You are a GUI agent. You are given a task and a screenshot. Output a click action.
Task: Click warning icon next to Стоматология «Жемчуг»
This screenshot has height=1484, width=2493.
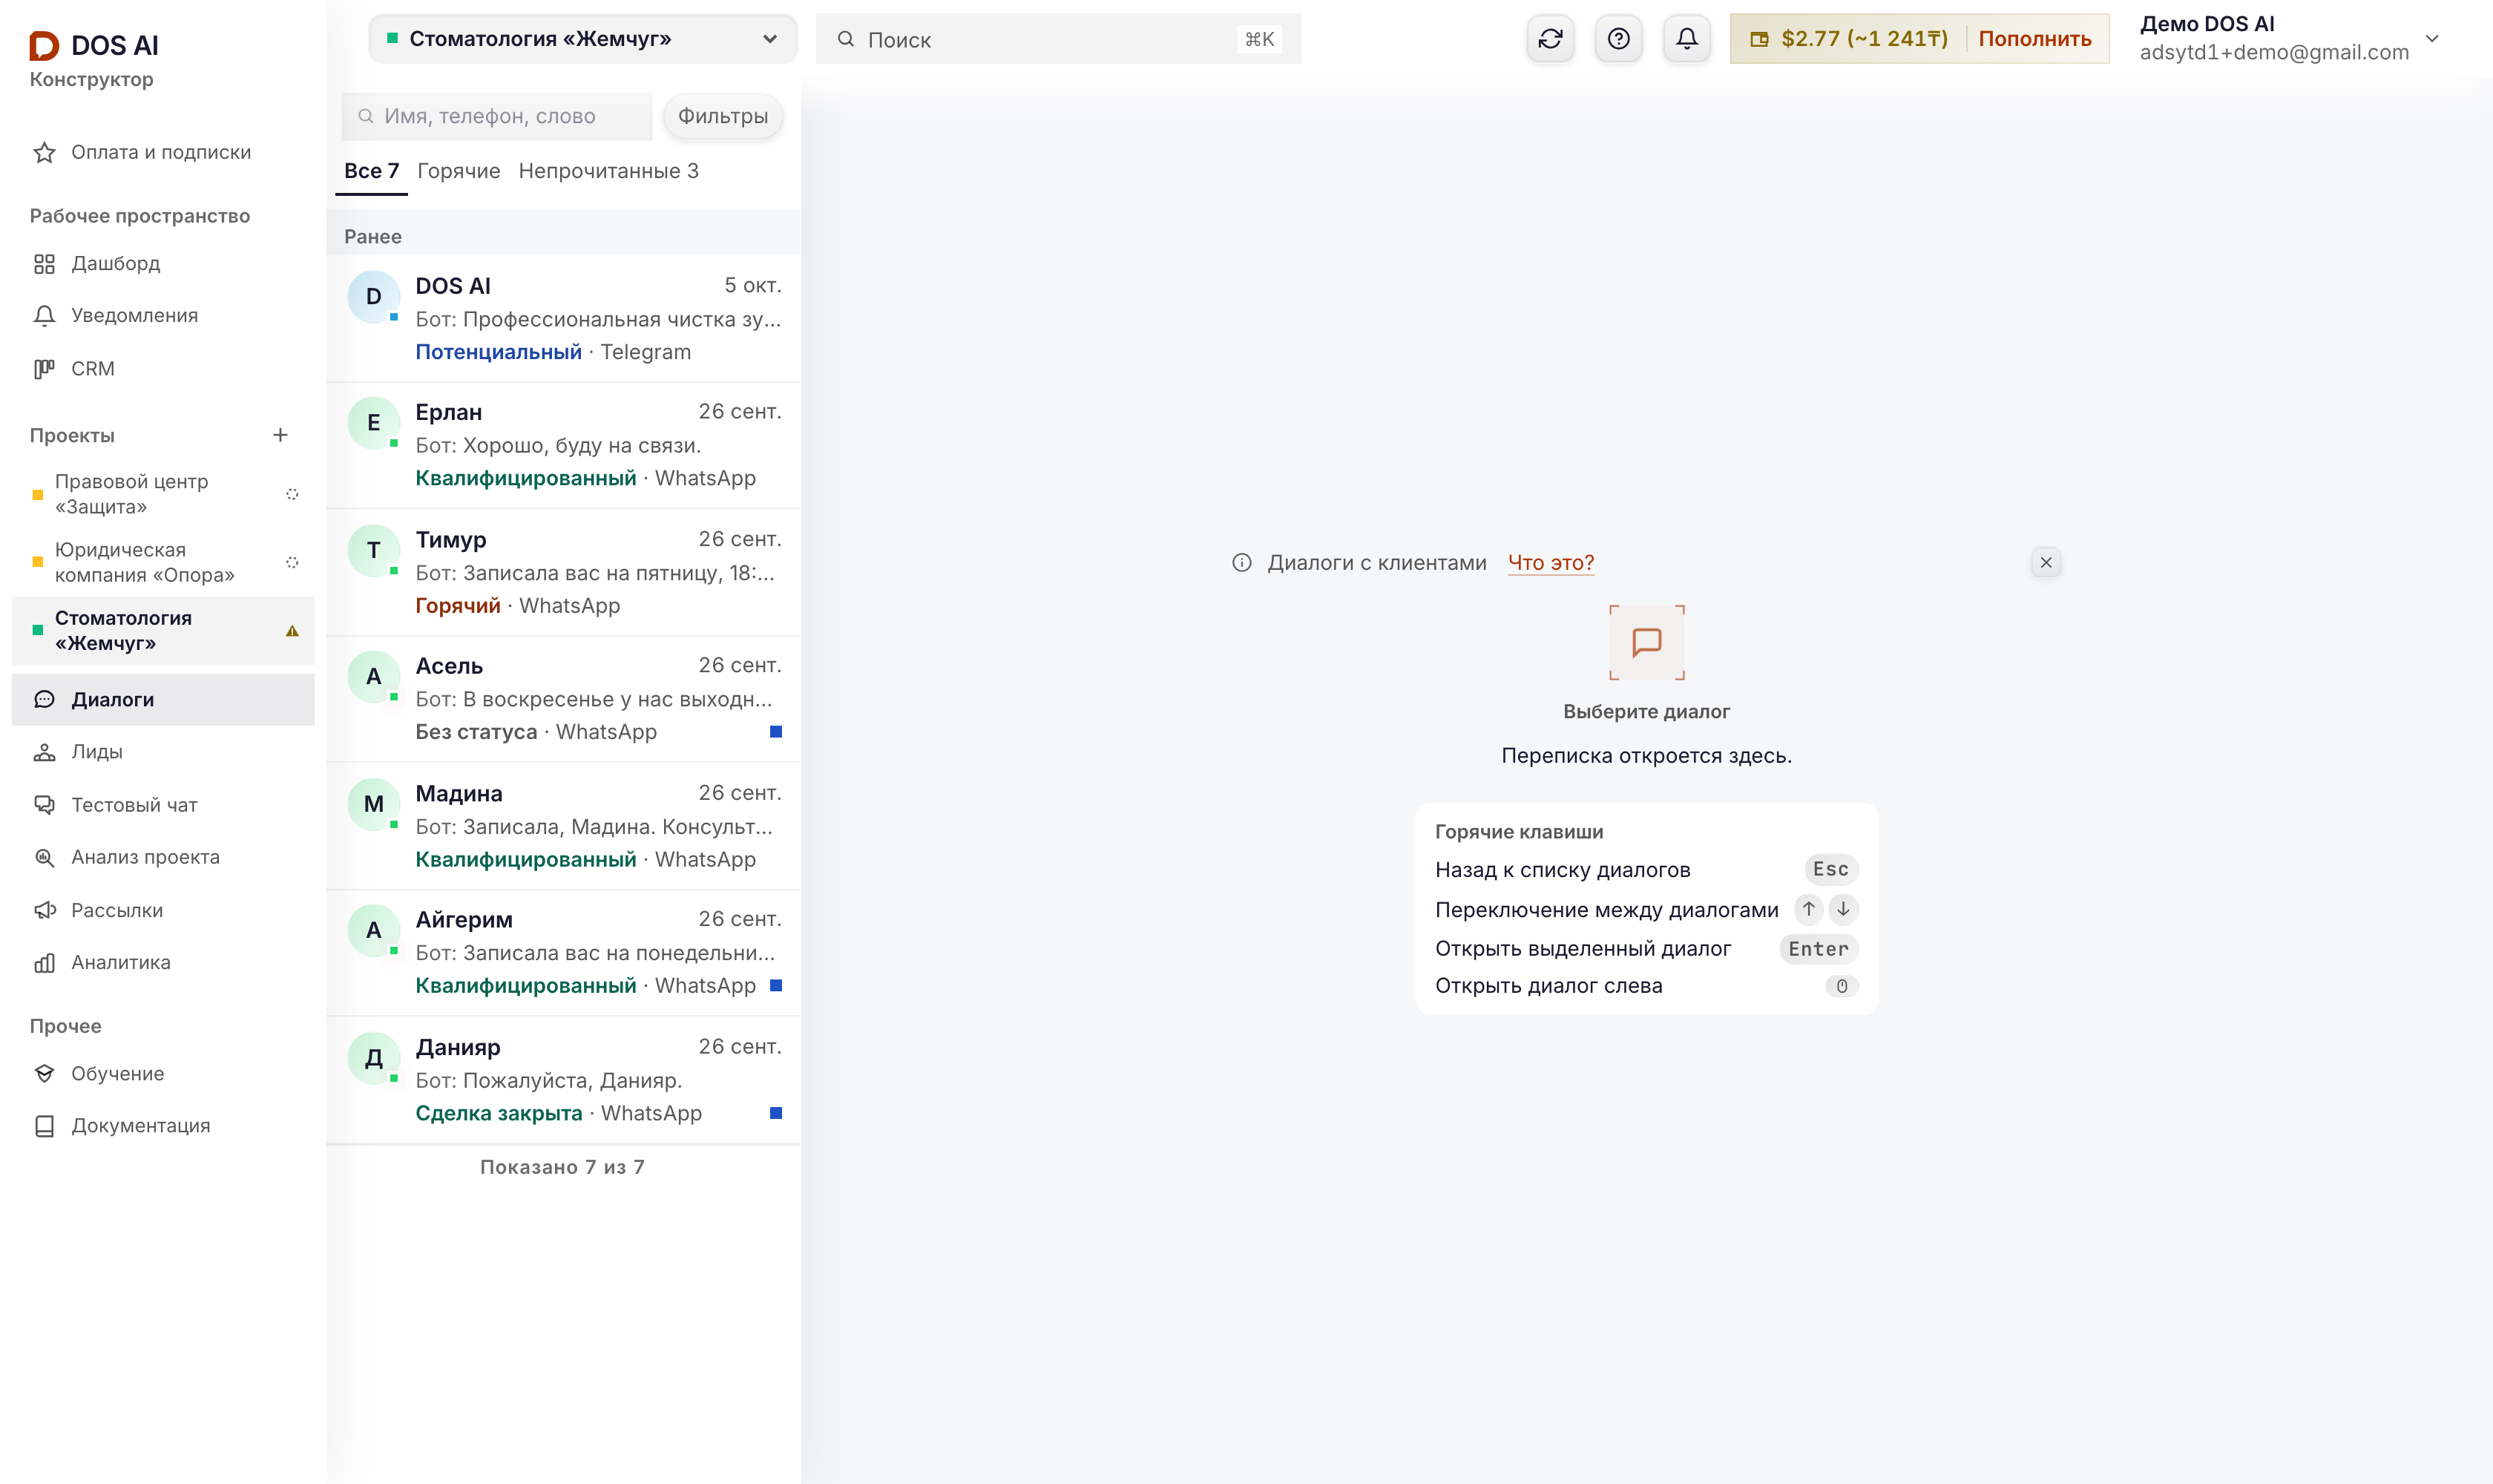[x=292, y=631]
